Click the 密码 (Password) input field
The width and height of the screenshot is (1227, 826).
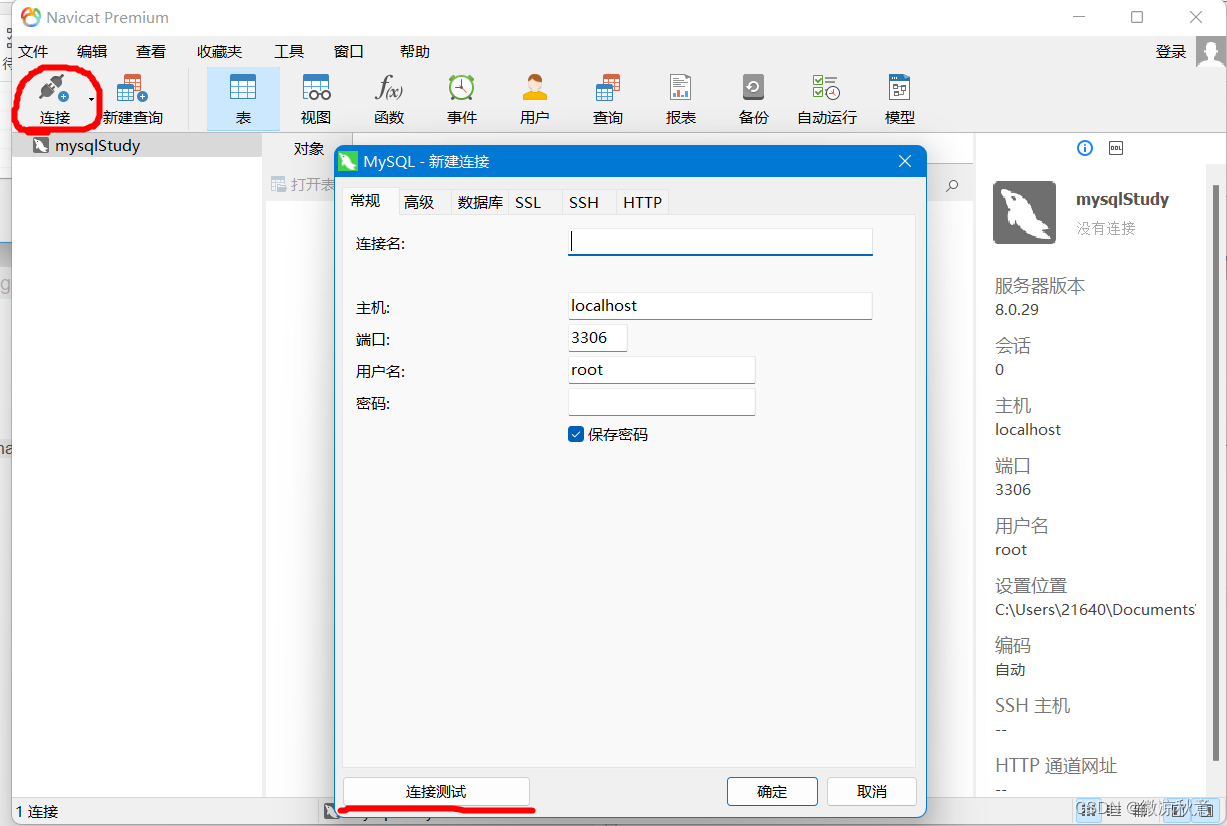coord(661,402)
